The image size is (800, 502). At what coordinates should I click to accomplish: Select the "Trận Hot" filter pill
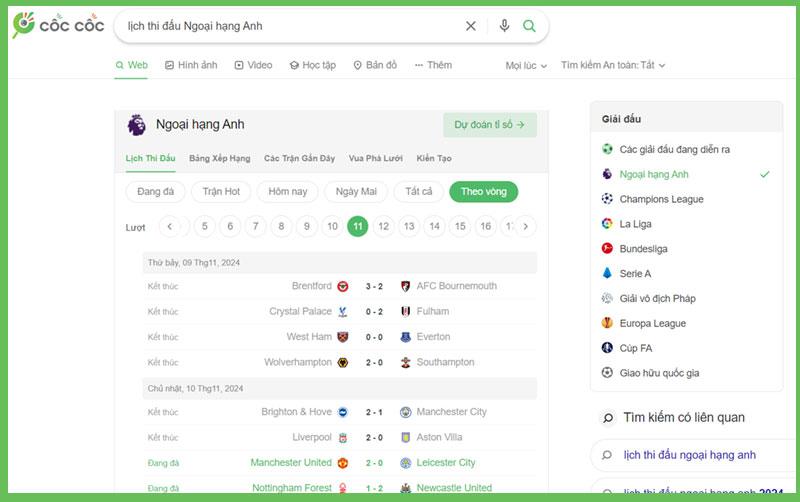click(x=221, y=191)
